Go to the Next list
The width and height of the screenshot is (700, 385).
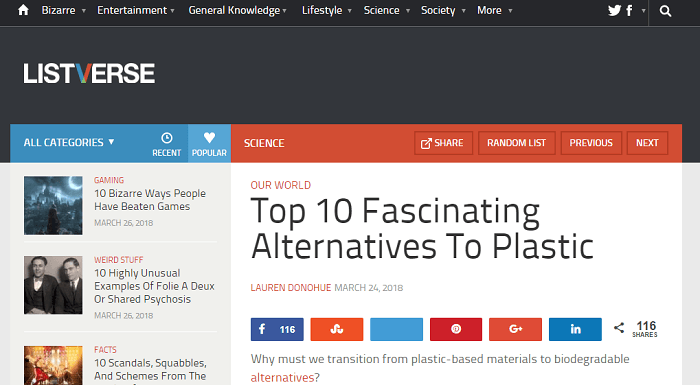point(647,143)
